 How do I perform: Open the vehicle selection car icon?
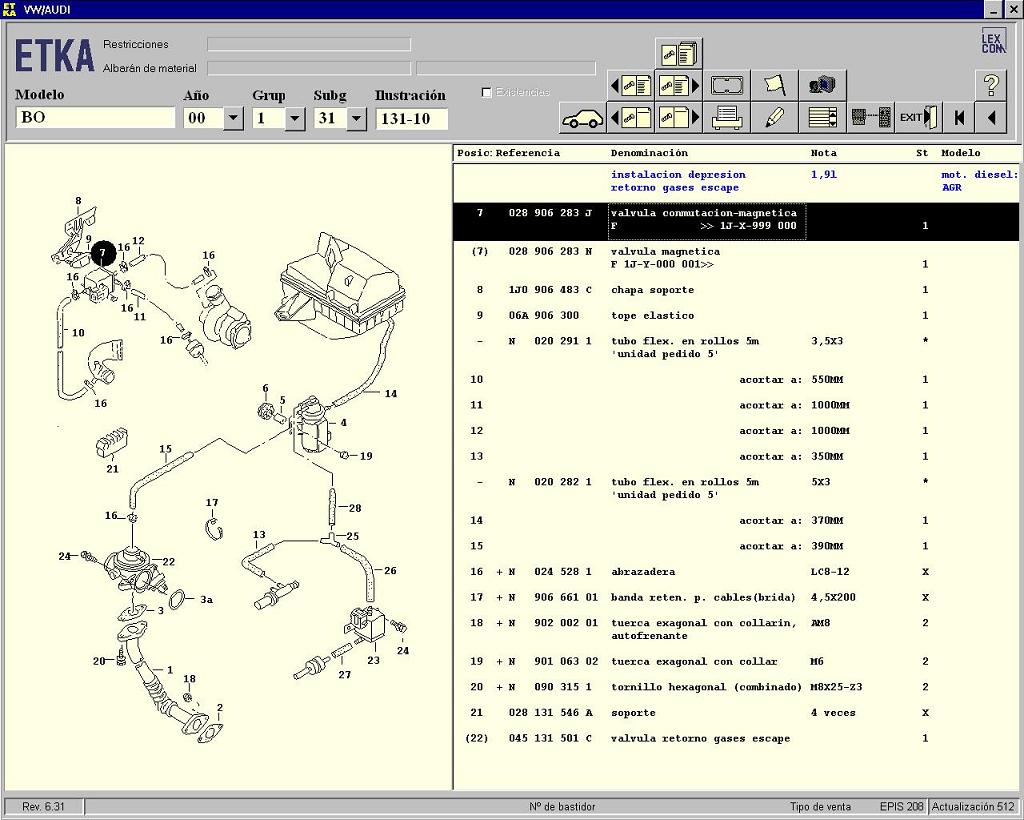tap(583, 118)
